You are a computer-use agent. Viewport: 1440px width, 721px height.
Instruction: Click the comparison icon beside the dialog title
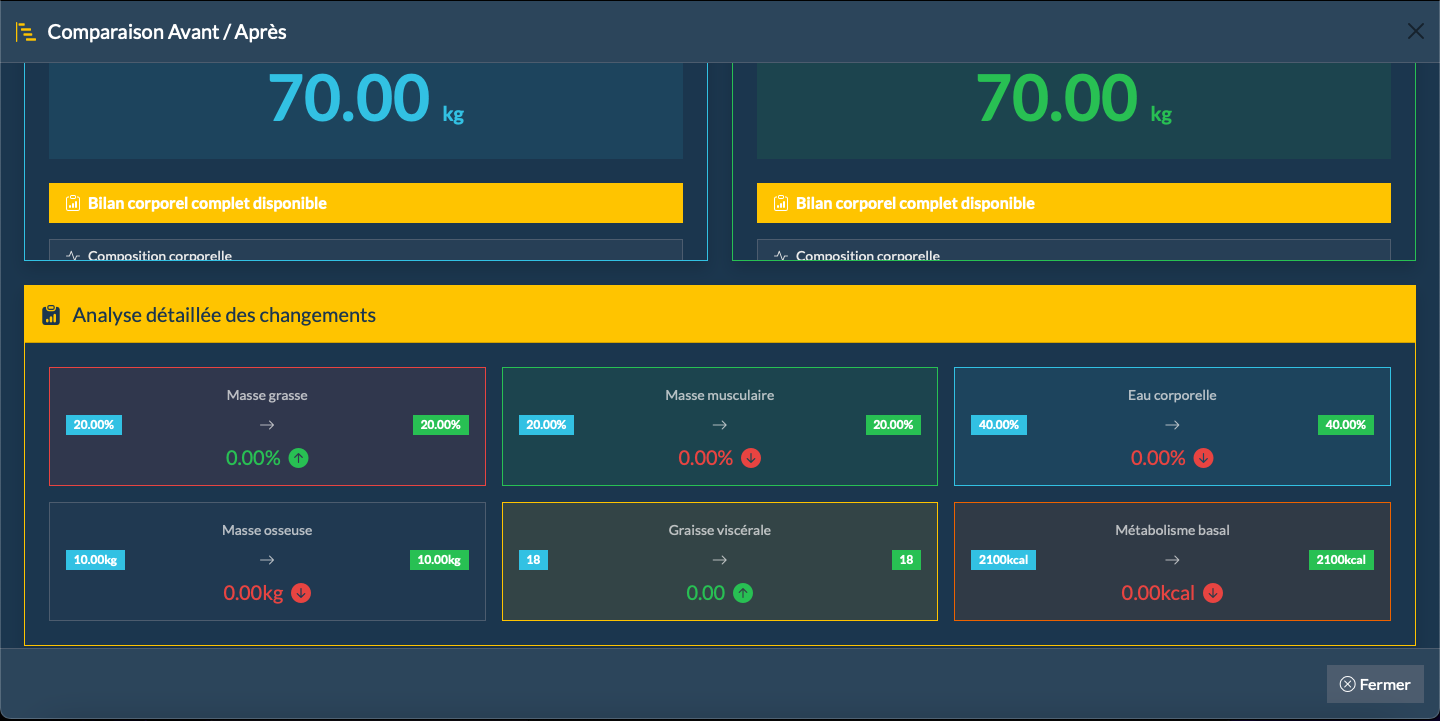click(x=25, y=32)
